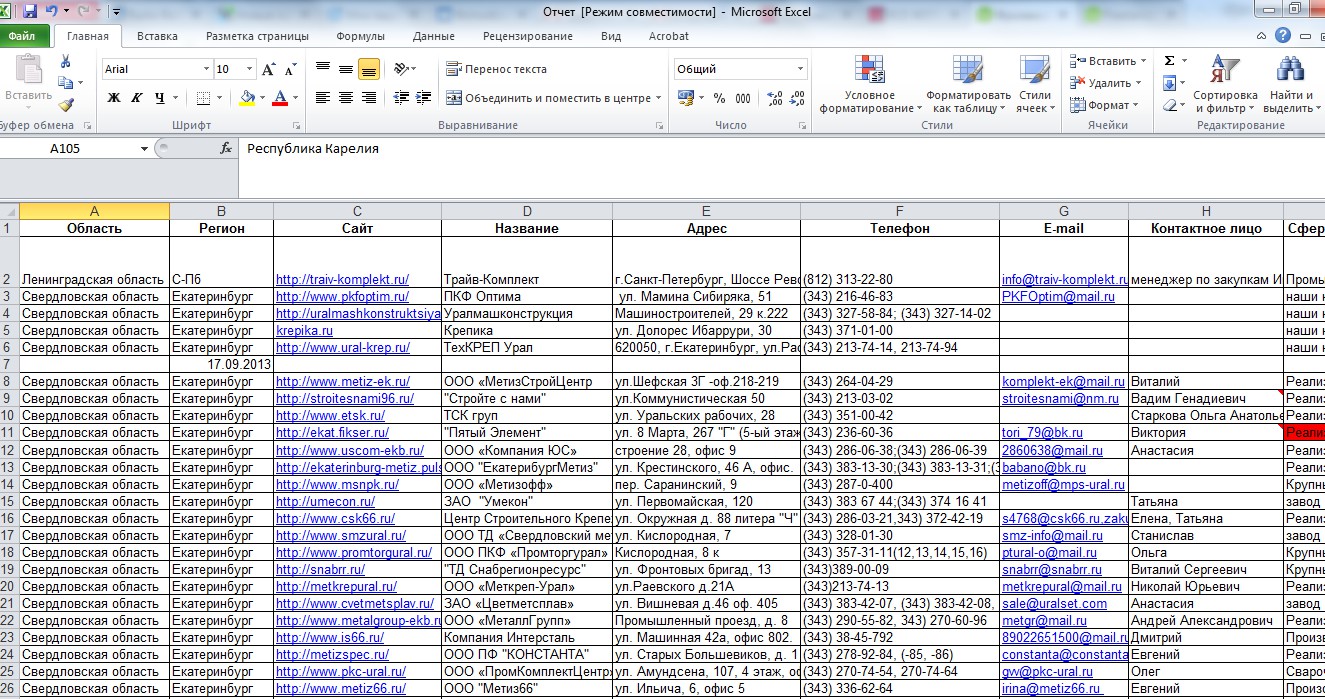This screenshot has width=1325, height=699.
Task: Toggle underline Ч formatting
Action: pos(160,98)
